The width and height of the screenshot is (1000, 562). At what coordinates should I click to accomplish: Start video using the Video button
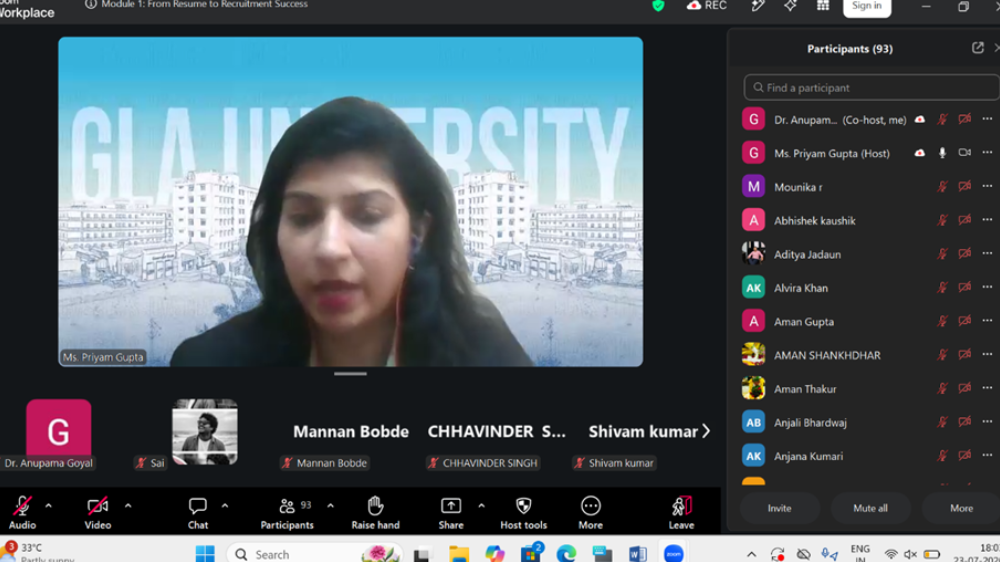[x=98, y=512]
